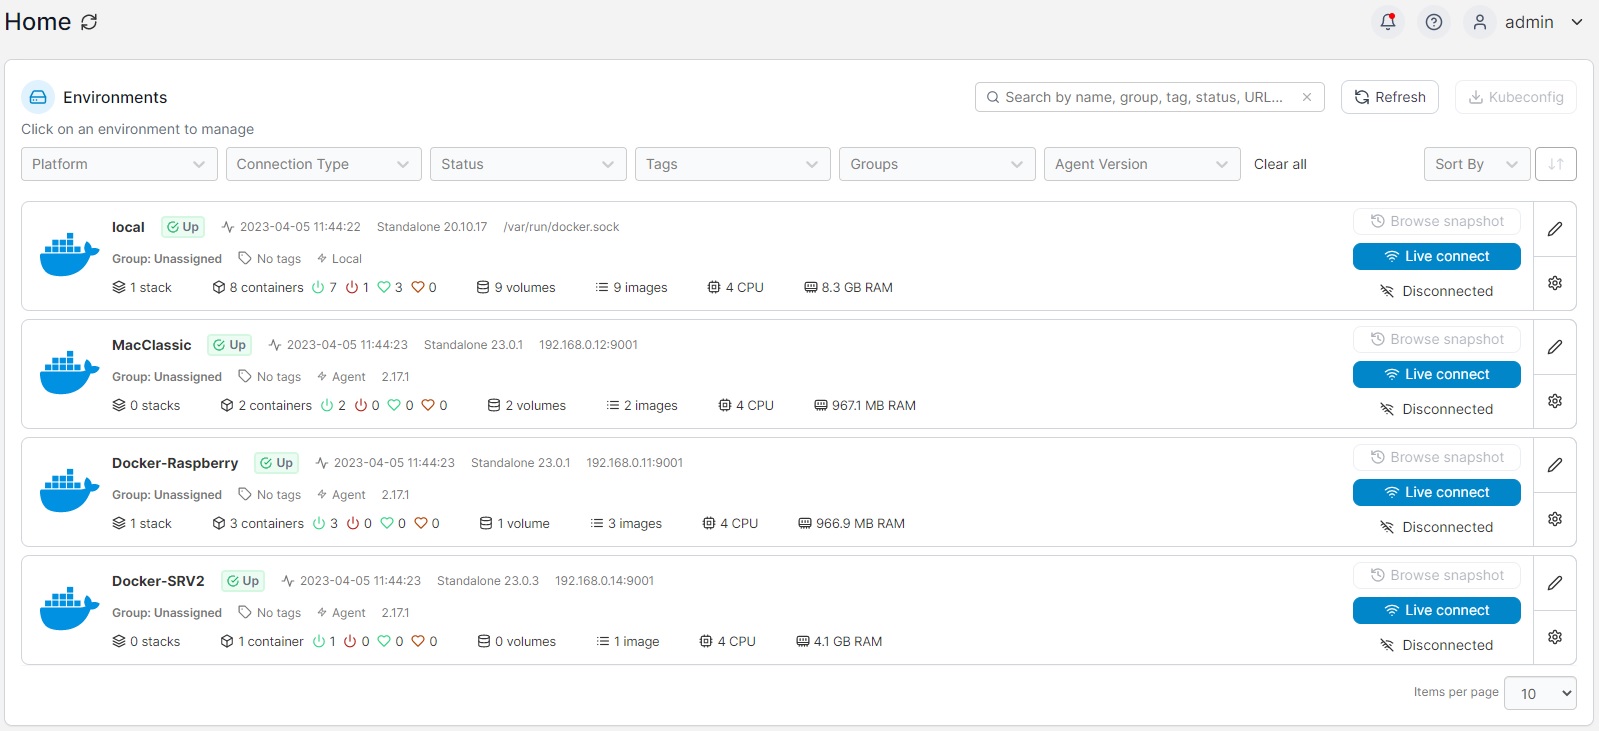1599x731 pixels.
Task: Clear the search field with the X icon
Action: (x=1306, y=97)
